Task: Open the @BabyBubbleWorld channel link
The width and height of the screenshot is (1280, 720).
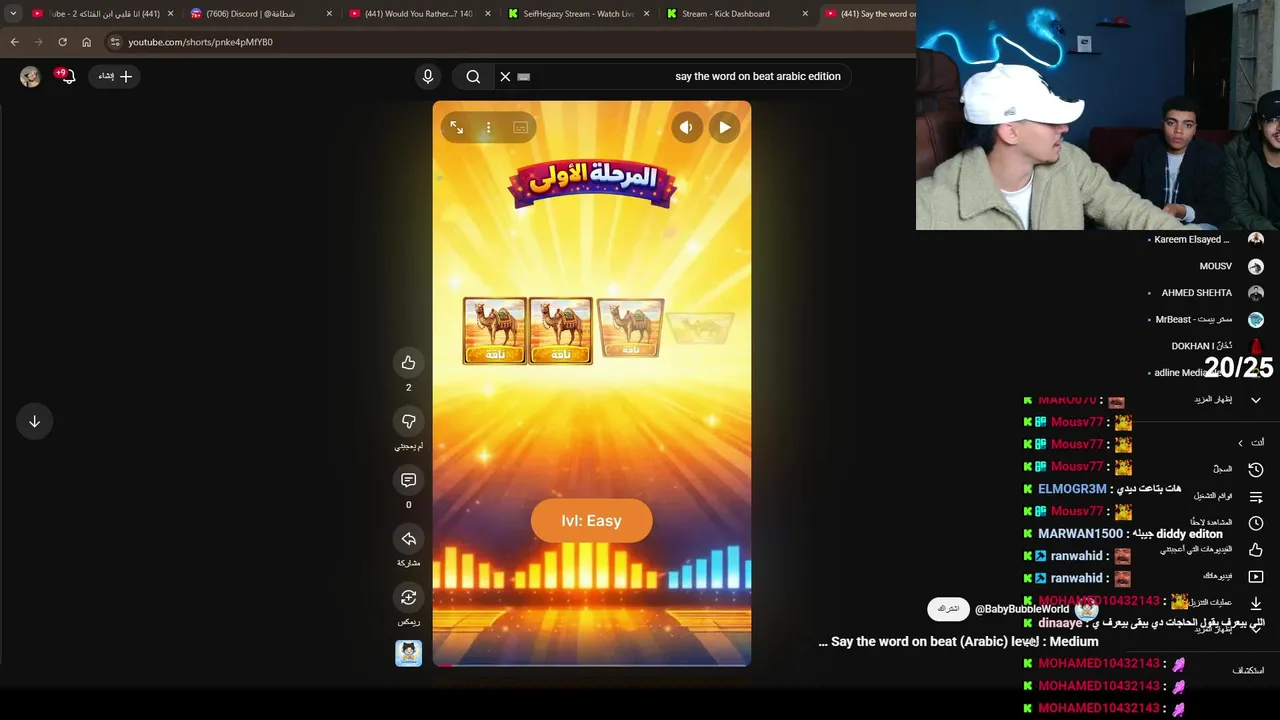Action: (1022, 609)
